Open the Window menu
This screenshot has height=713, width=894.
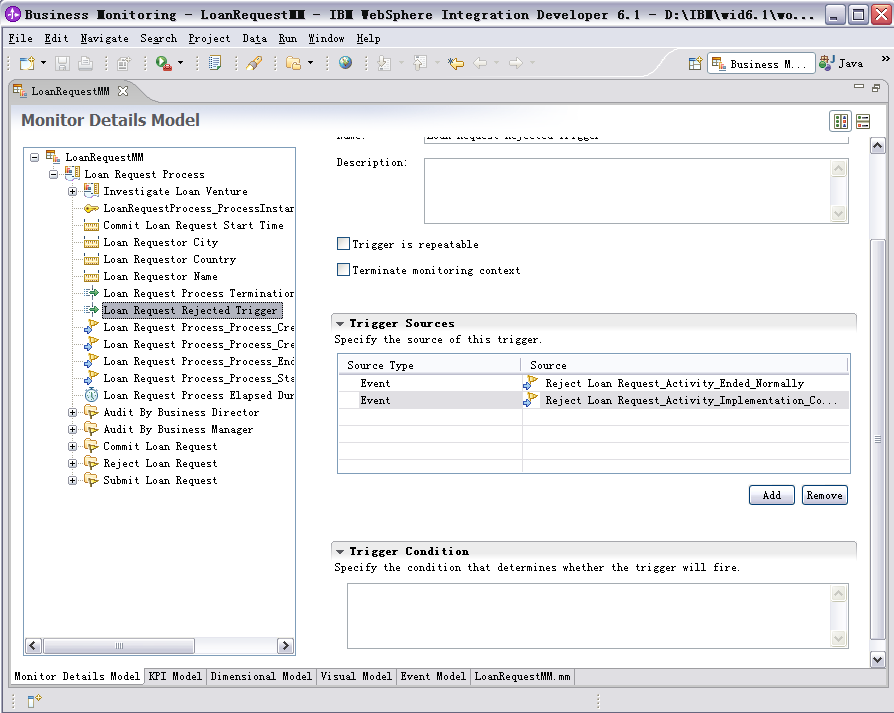pos(326,39)
